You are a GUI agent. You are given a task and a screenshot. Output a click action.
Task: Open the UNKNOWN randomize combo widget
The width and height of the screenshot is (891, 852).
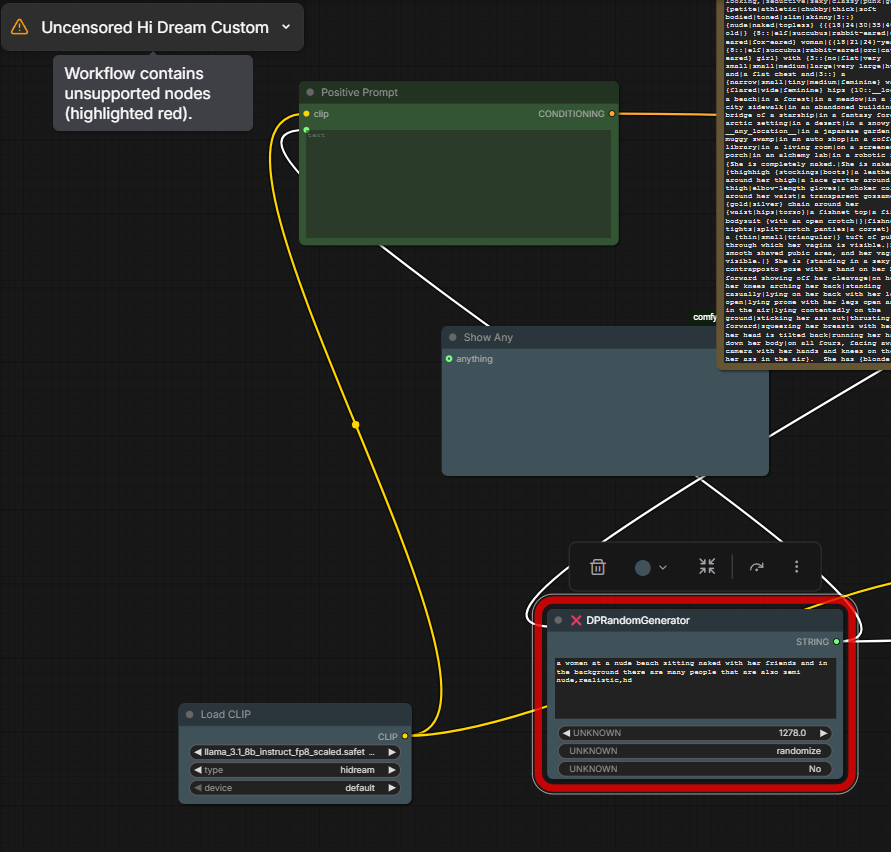pos(695,751)
